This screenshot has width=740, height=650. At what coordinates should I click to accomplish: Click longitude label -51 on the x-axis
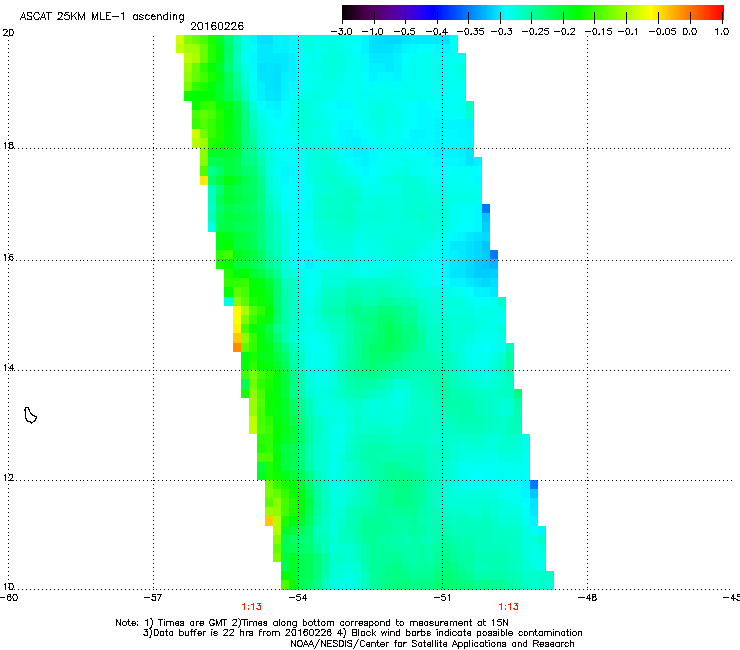442,598
